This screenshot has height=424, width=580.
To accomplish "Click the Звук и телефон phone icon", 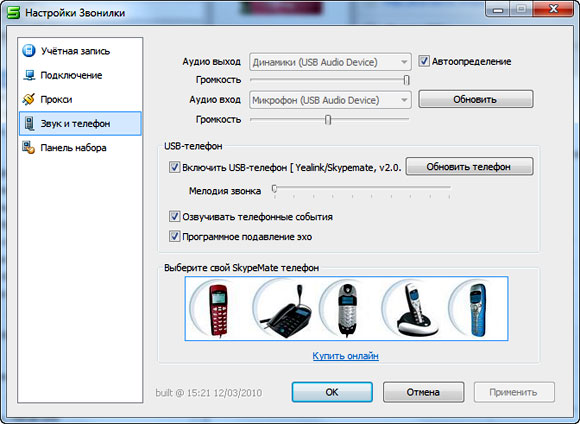I will pyautogui.click(x=29, y=124).
